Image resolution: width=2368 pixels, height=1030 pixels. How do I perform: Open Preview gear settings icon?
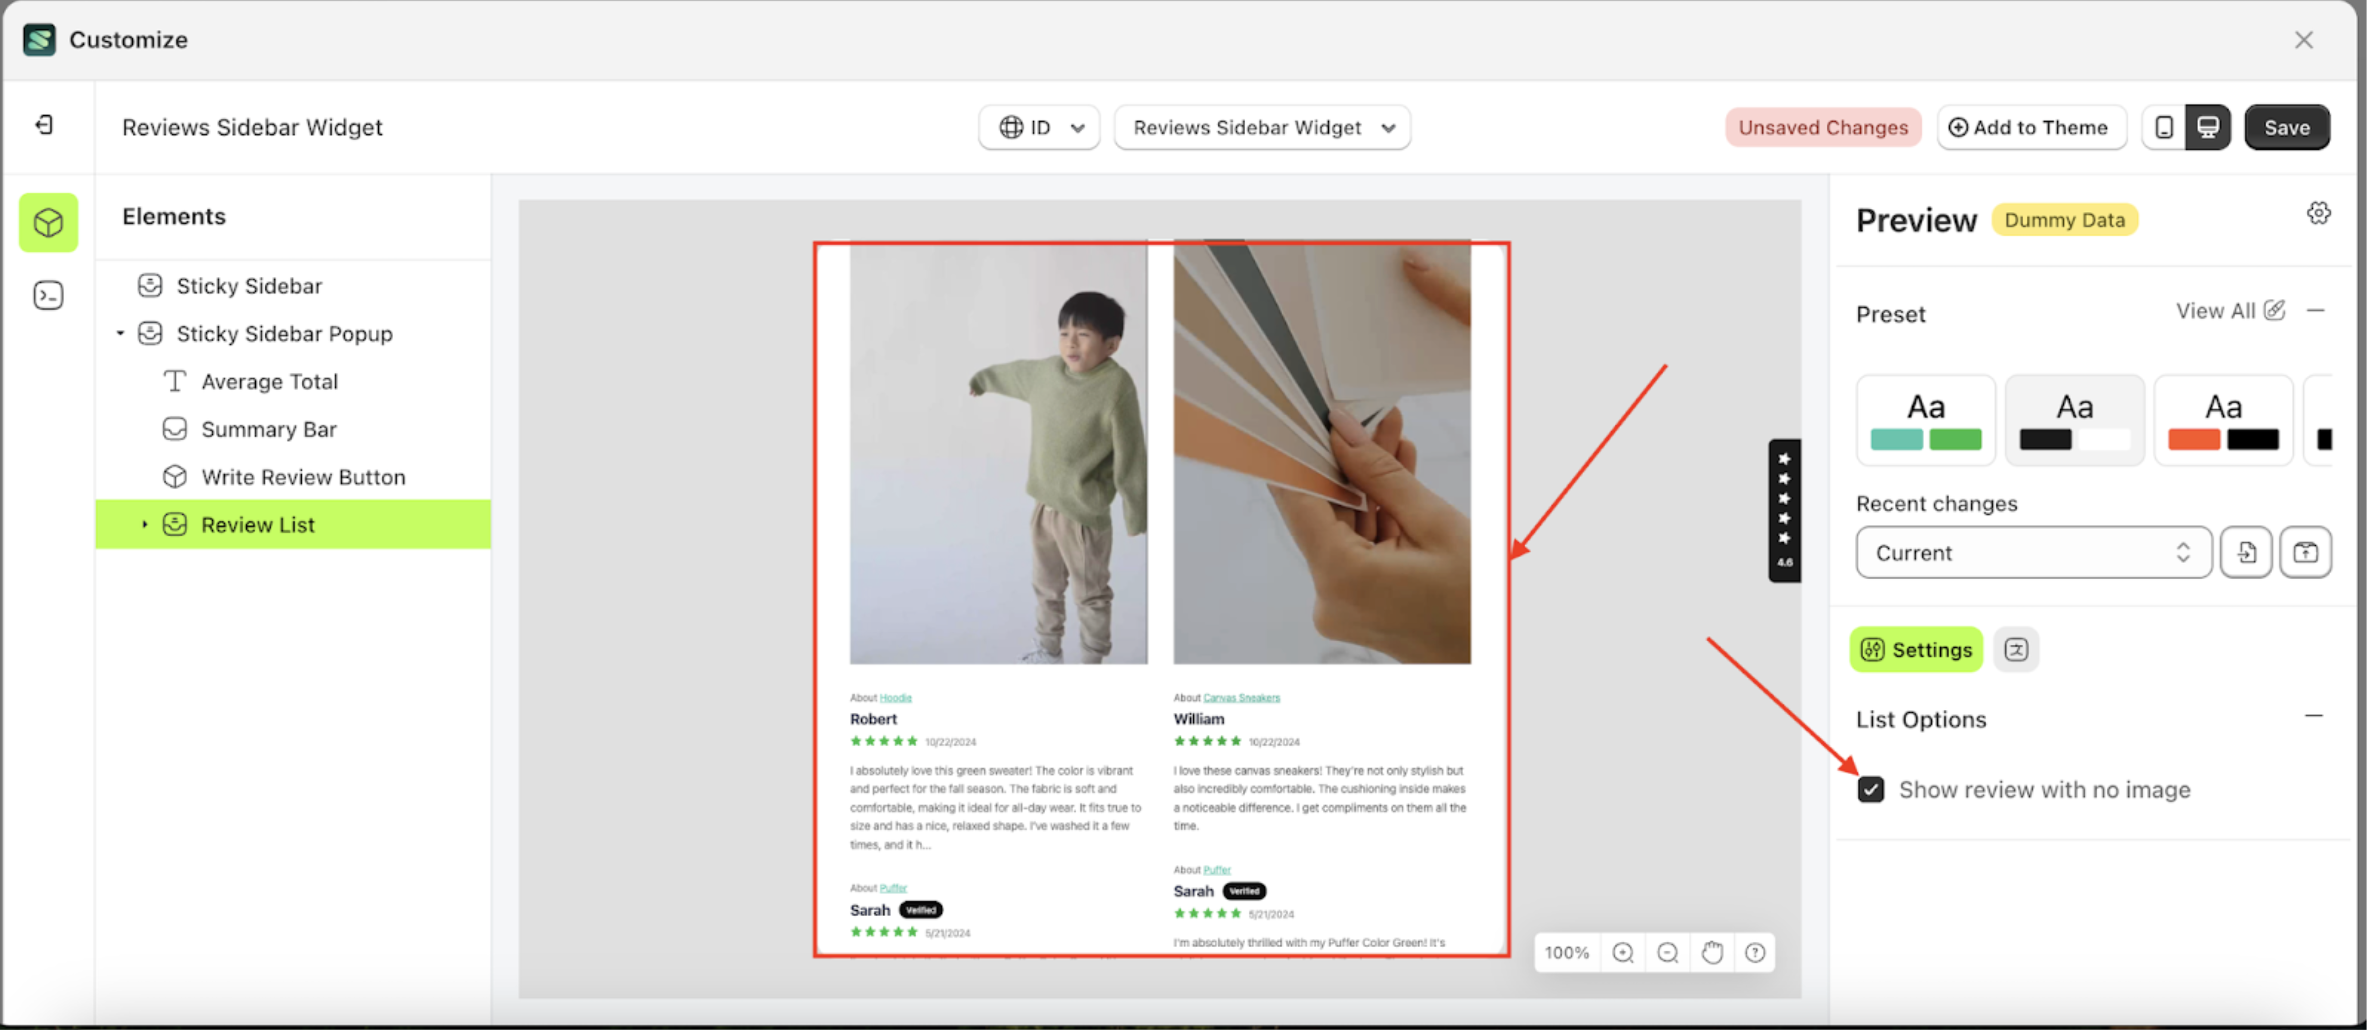[2318, 213]
